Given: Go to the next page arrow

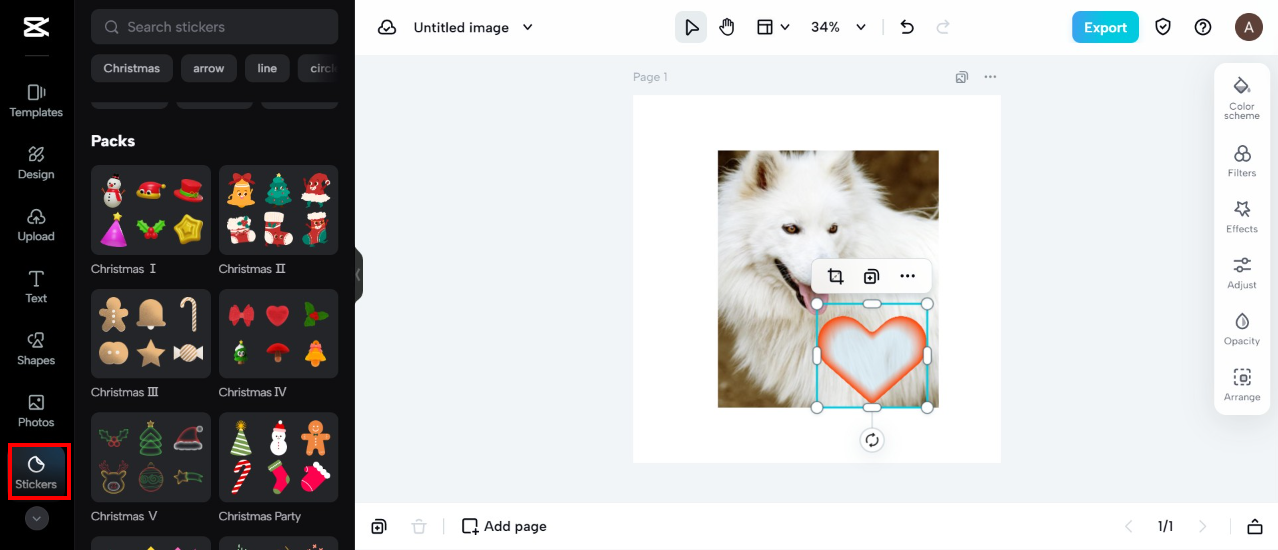Looking at the screenshot, I should click(x=1203, y=526).
